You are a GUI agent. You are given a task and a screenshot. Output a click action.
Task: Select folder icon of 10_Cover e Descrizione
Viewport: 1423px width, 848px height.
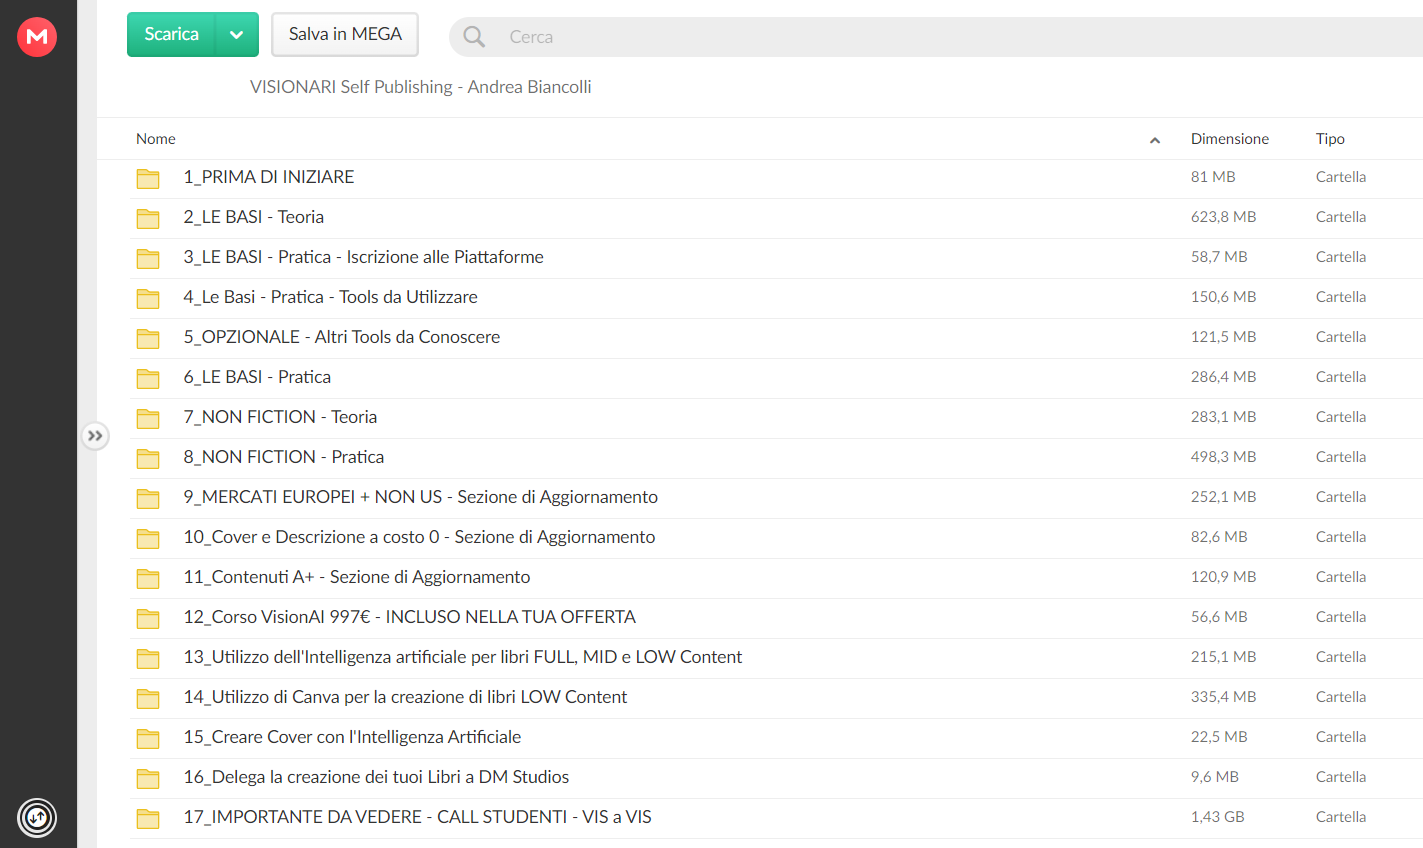coord(148,538)
